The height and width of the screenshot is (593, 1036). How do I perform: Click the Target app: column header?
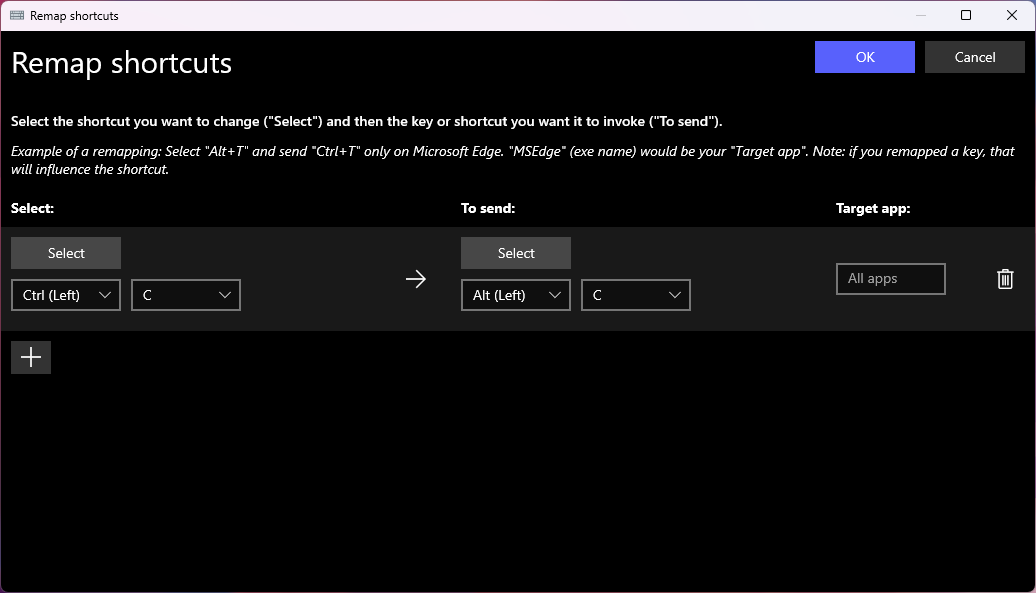874,208
